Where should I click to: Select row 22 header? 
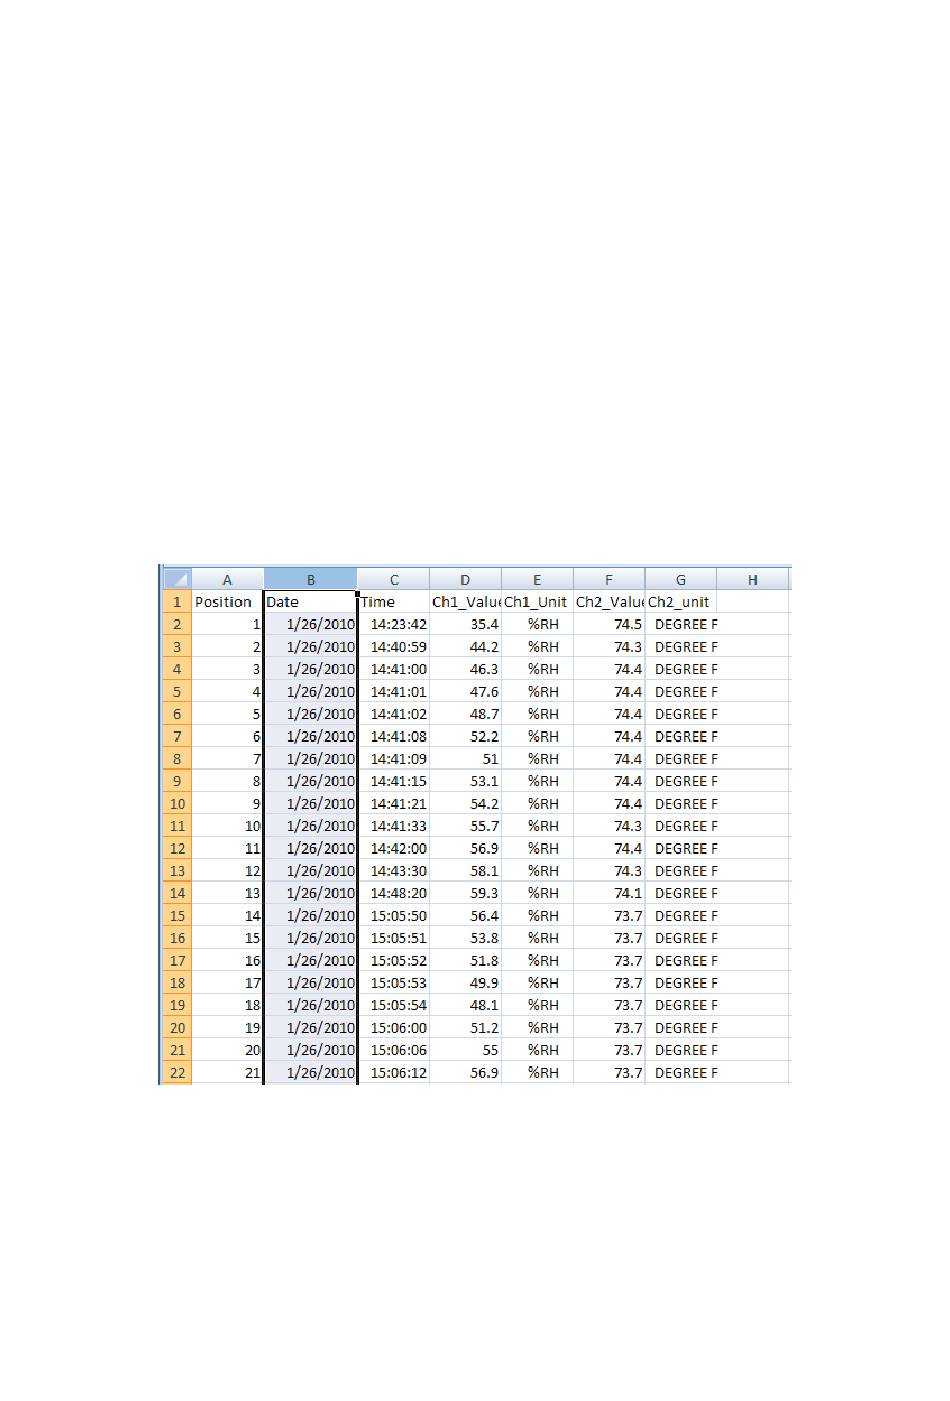177,1072
